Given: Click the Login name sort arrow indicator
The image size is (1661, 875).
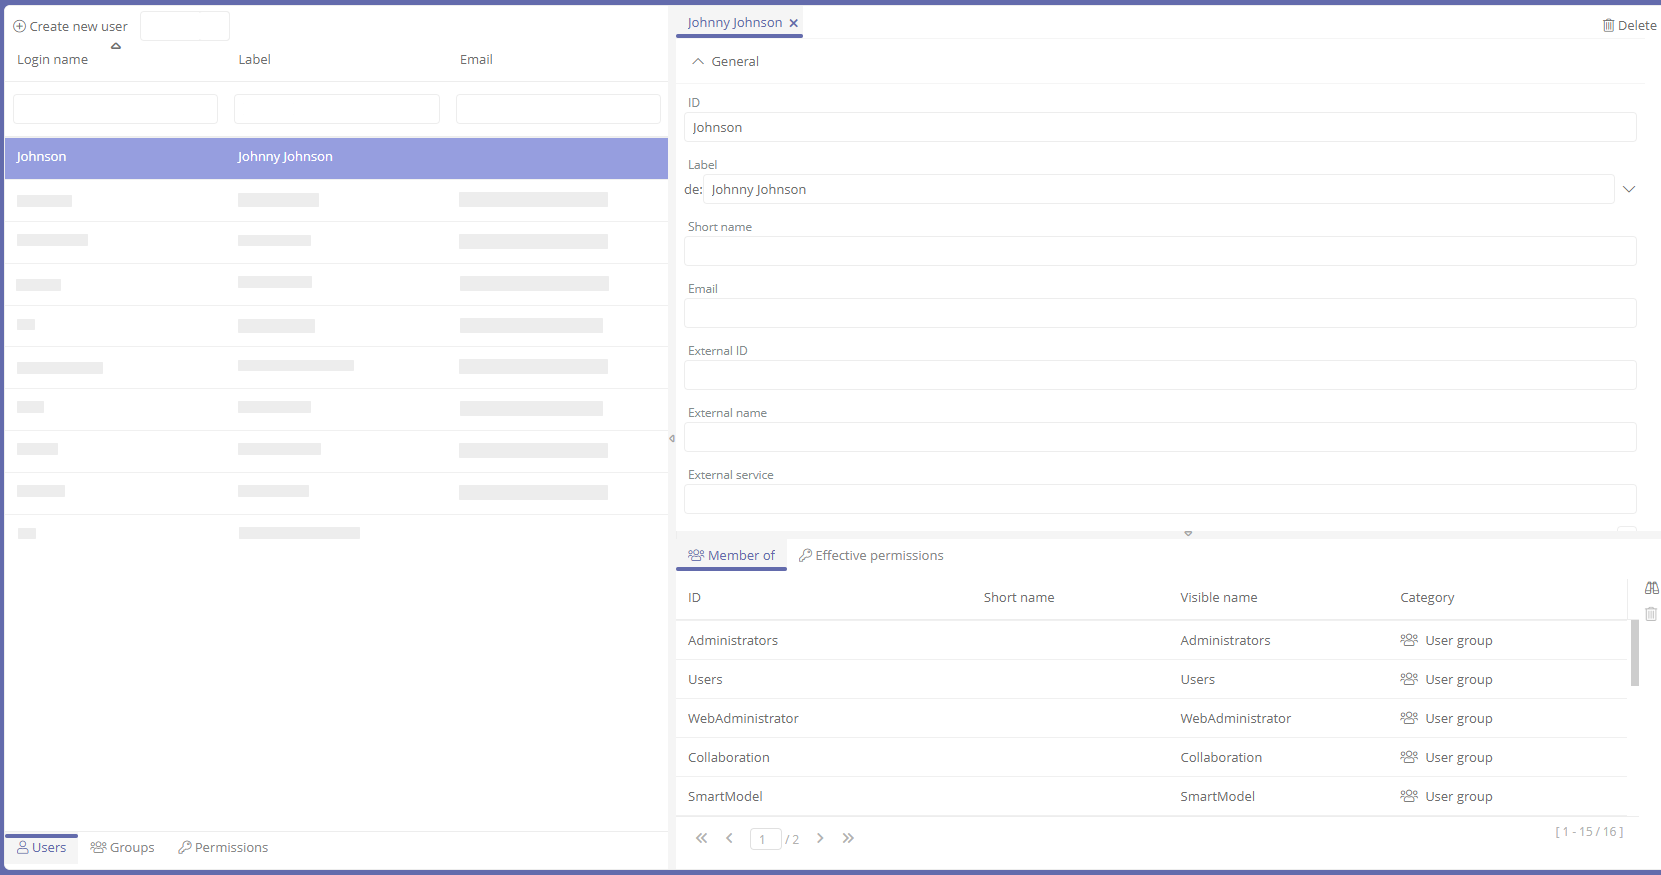Looking at the screenshot, I should [x=116, y=46].
